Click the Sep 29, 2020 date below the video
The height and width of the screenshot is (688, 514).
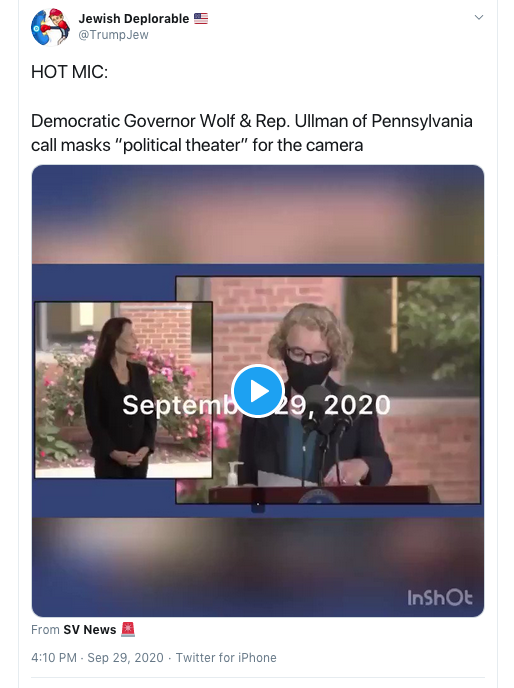125,658
